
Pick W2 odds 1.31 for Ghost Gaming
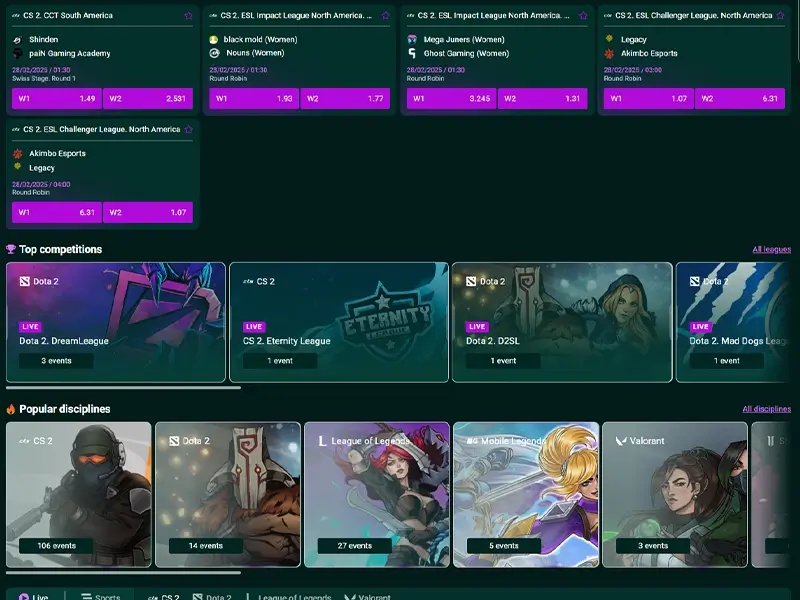tap(543, 98)
